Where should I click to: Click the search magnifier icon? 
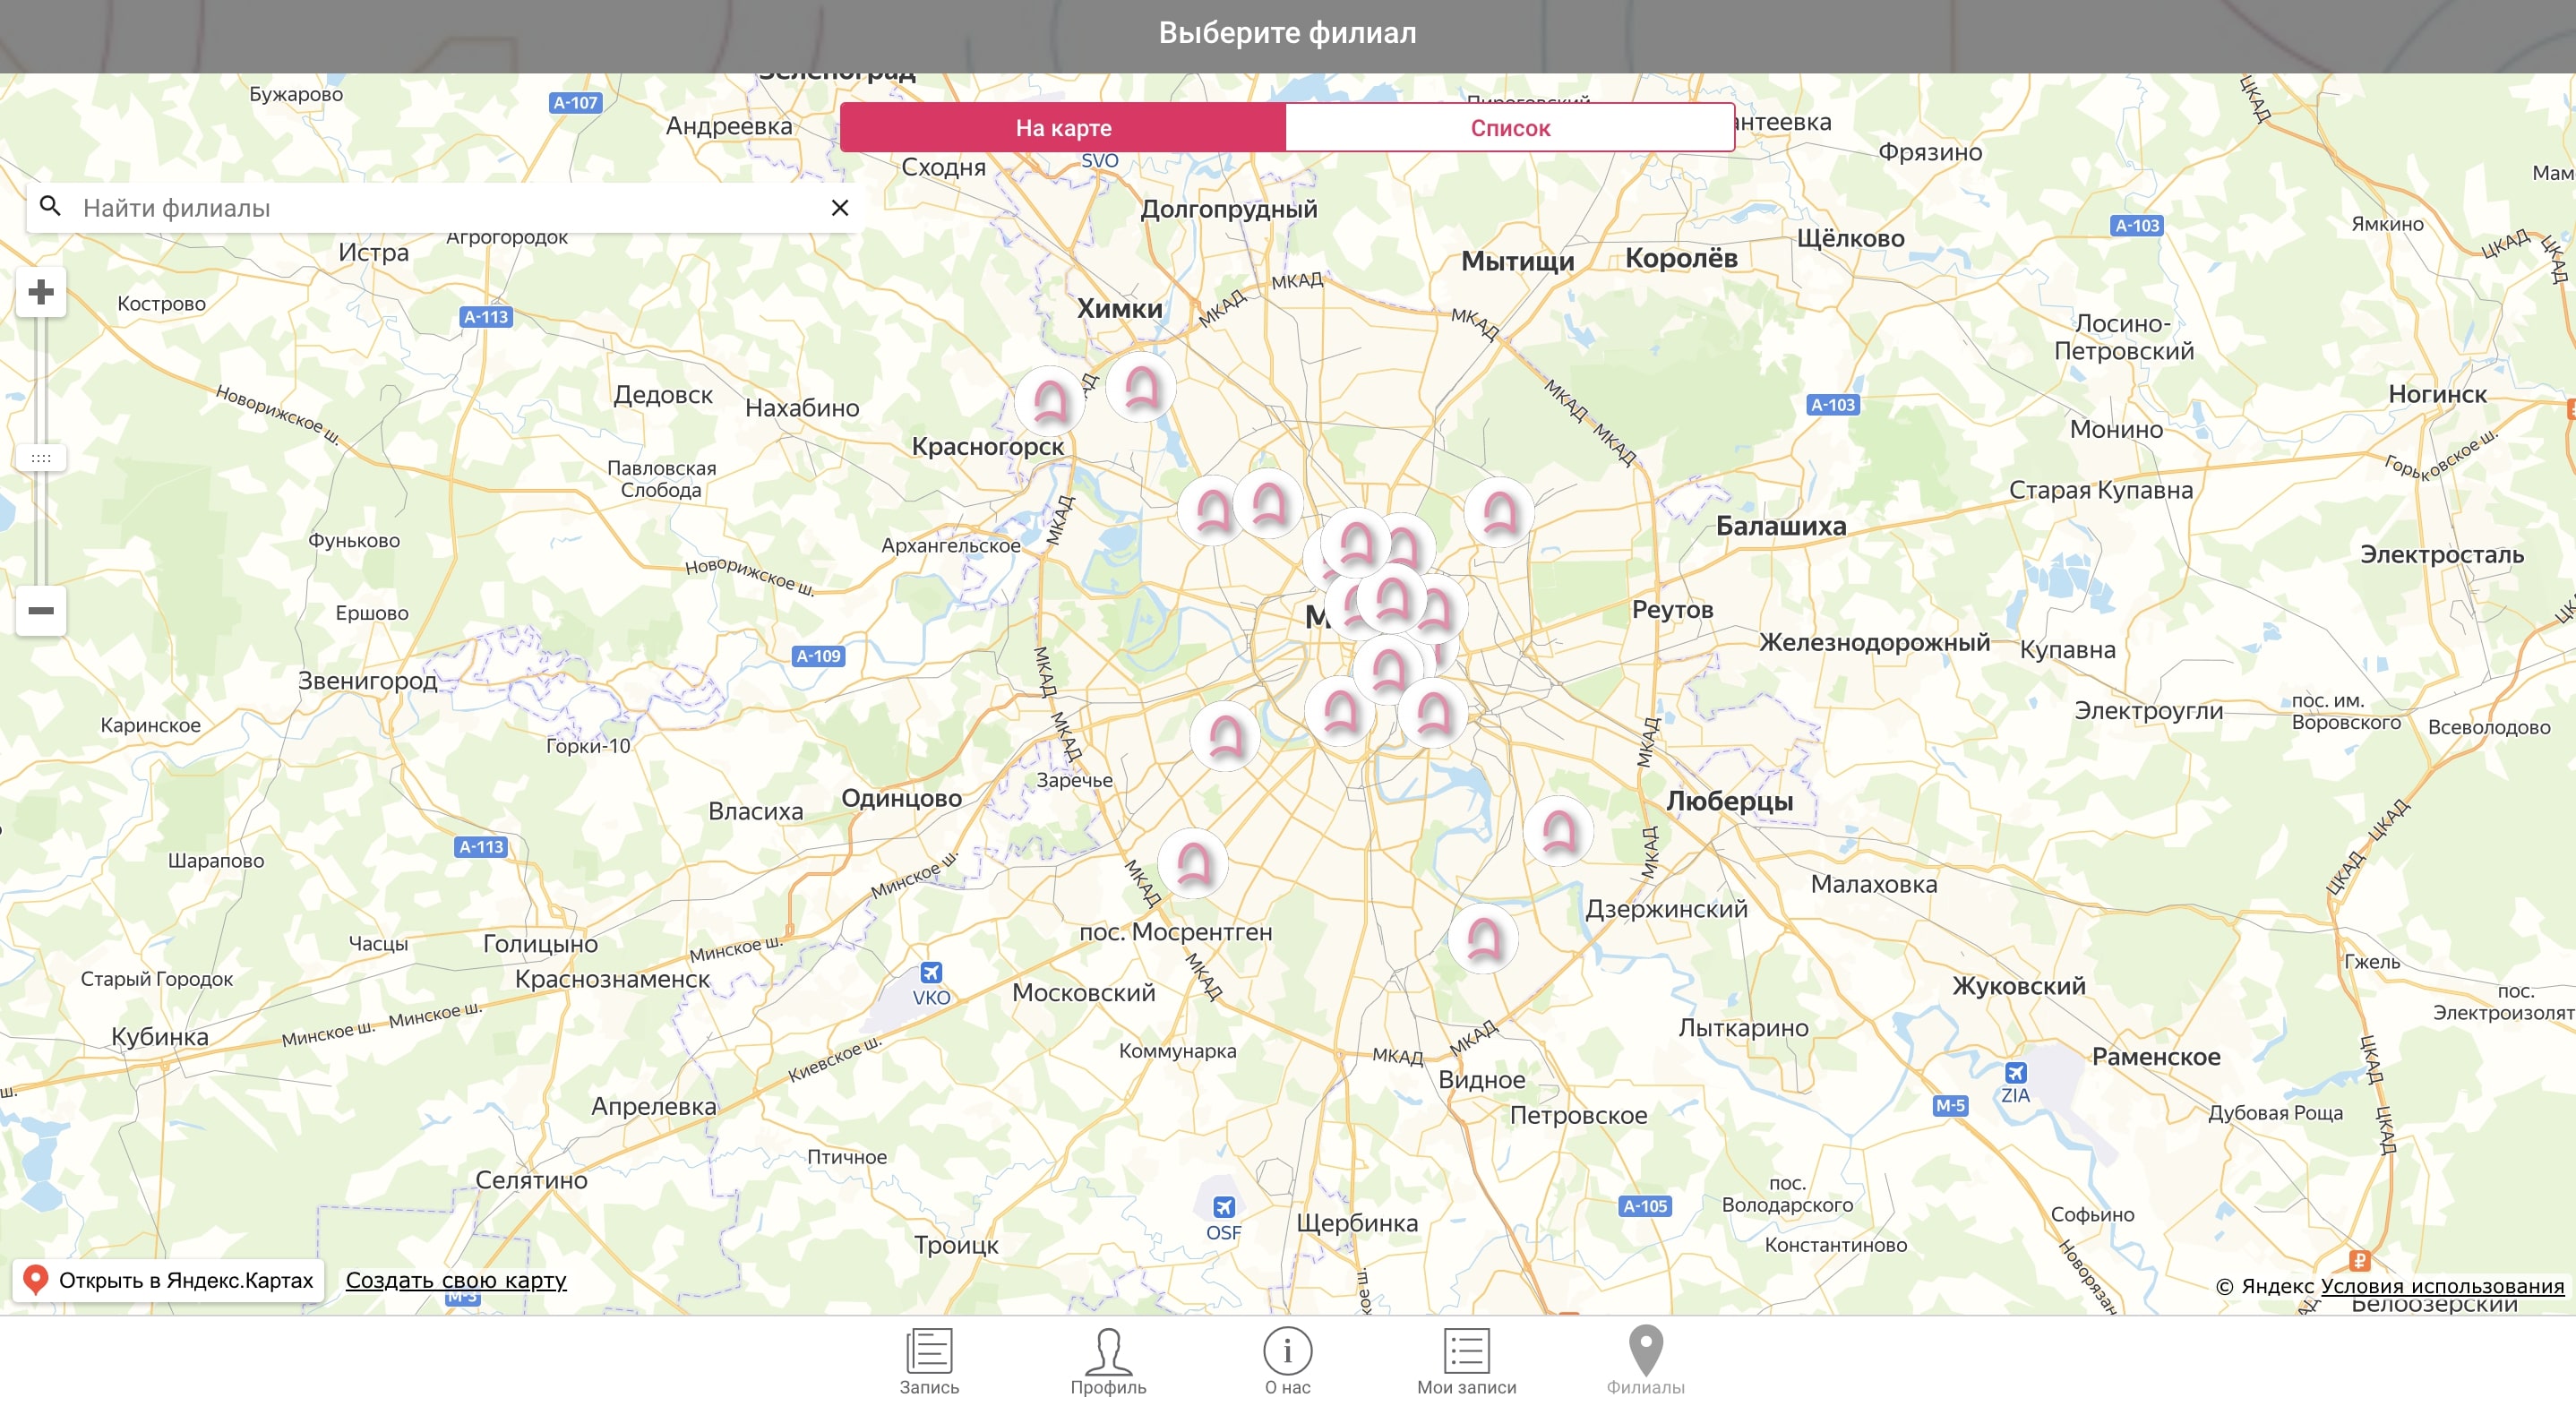[50, 207]
